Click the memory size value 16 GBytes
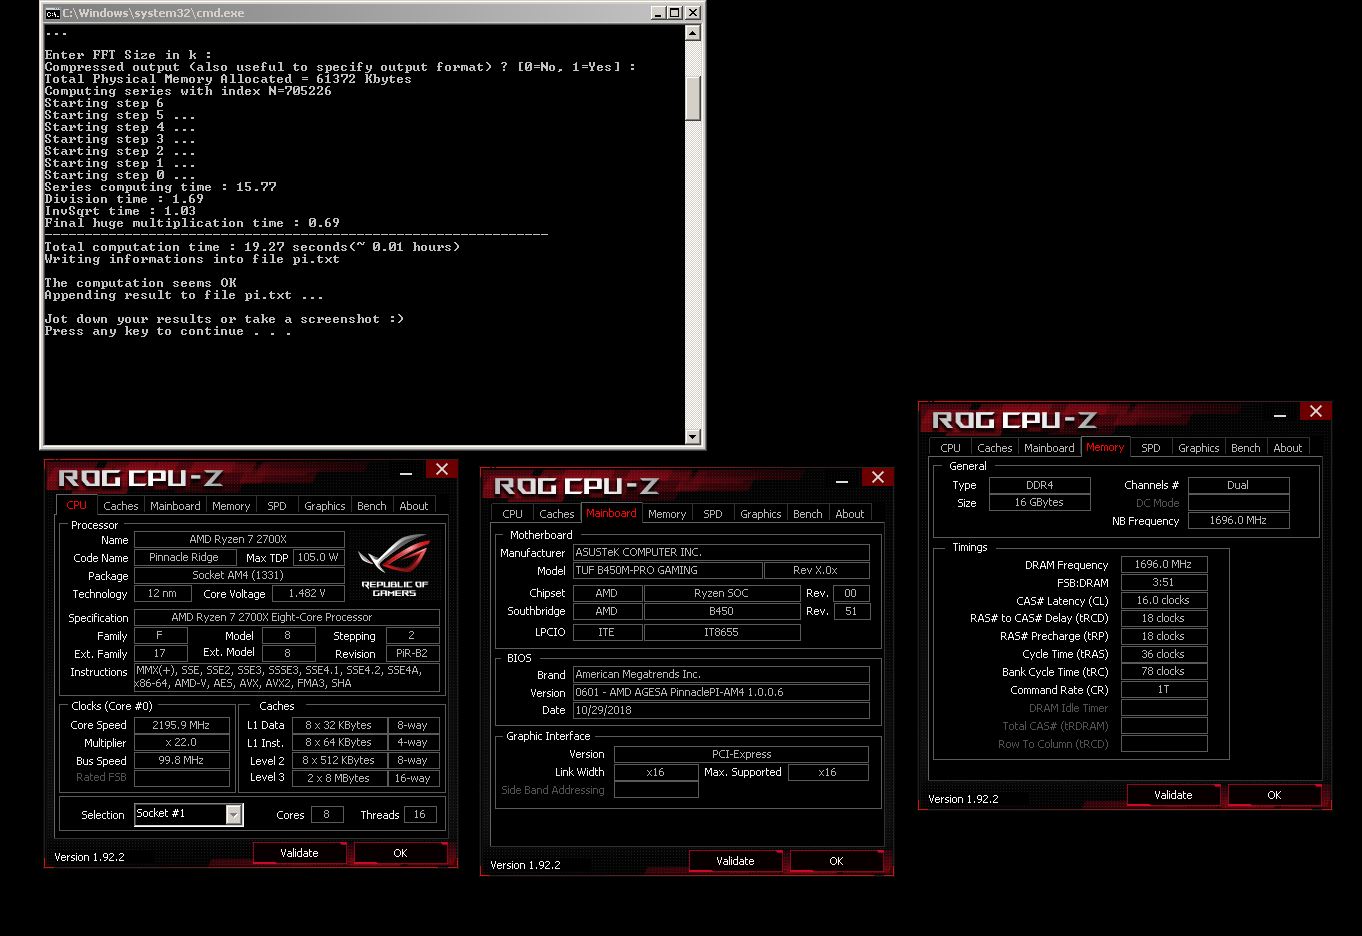Viewport: 1362px width, 936px height. click(x=1040, y=502)
